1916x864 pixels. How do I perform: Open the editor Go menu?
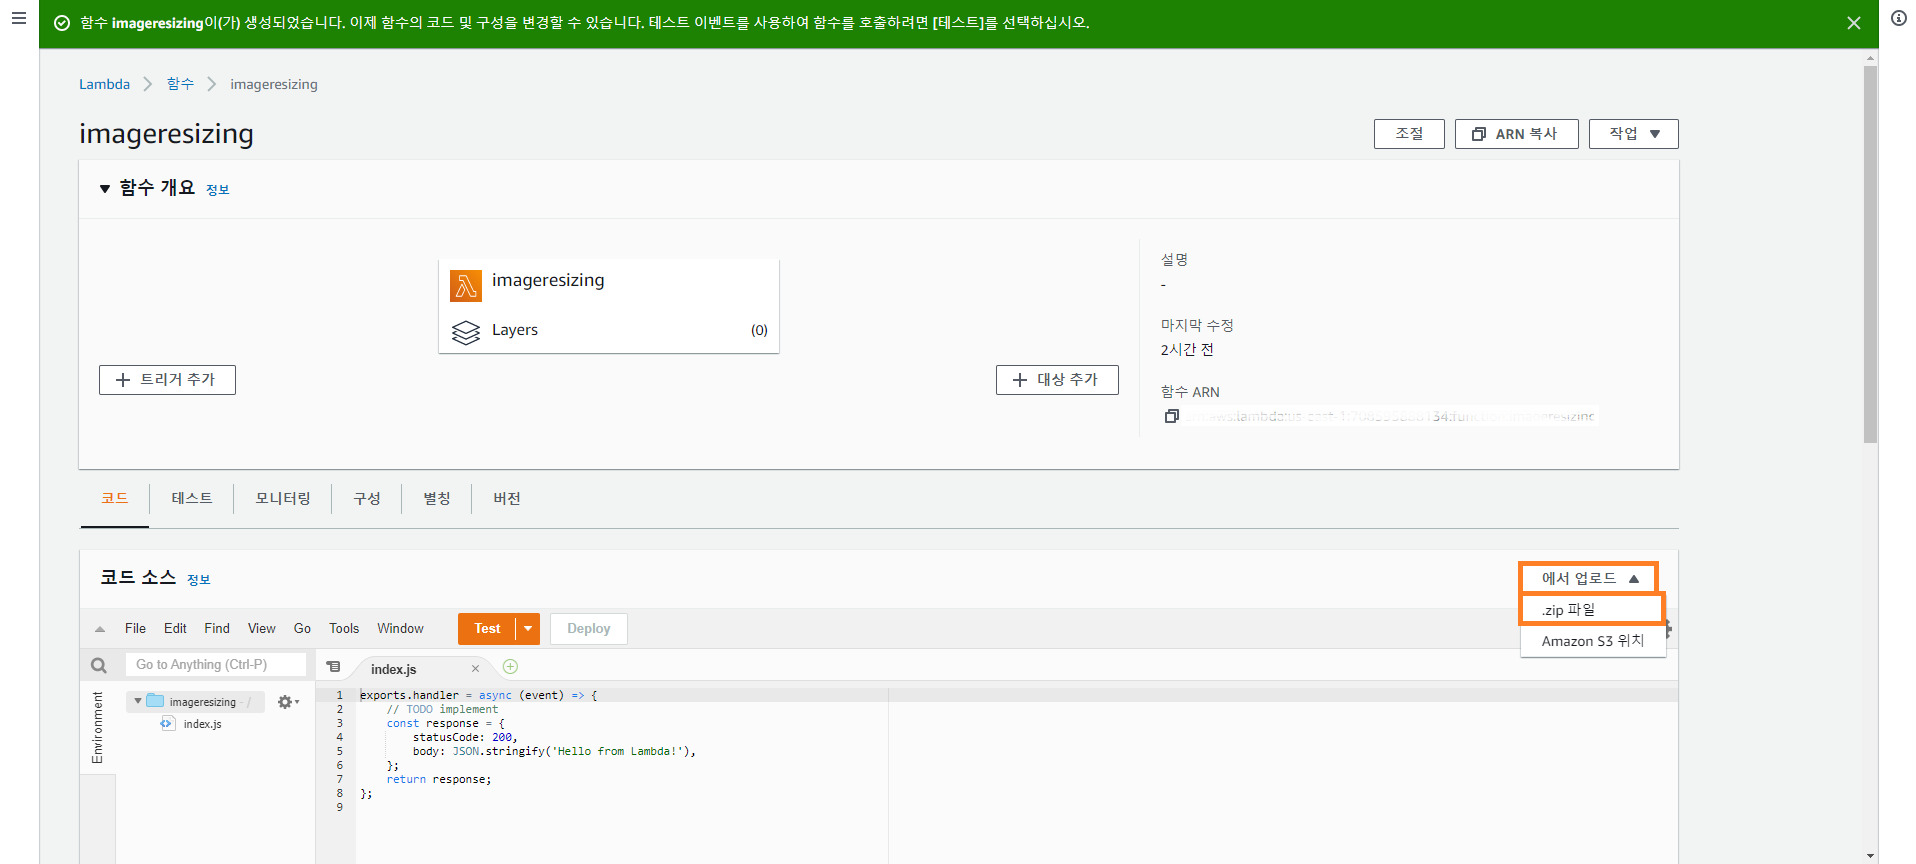[x=302, y=629]
